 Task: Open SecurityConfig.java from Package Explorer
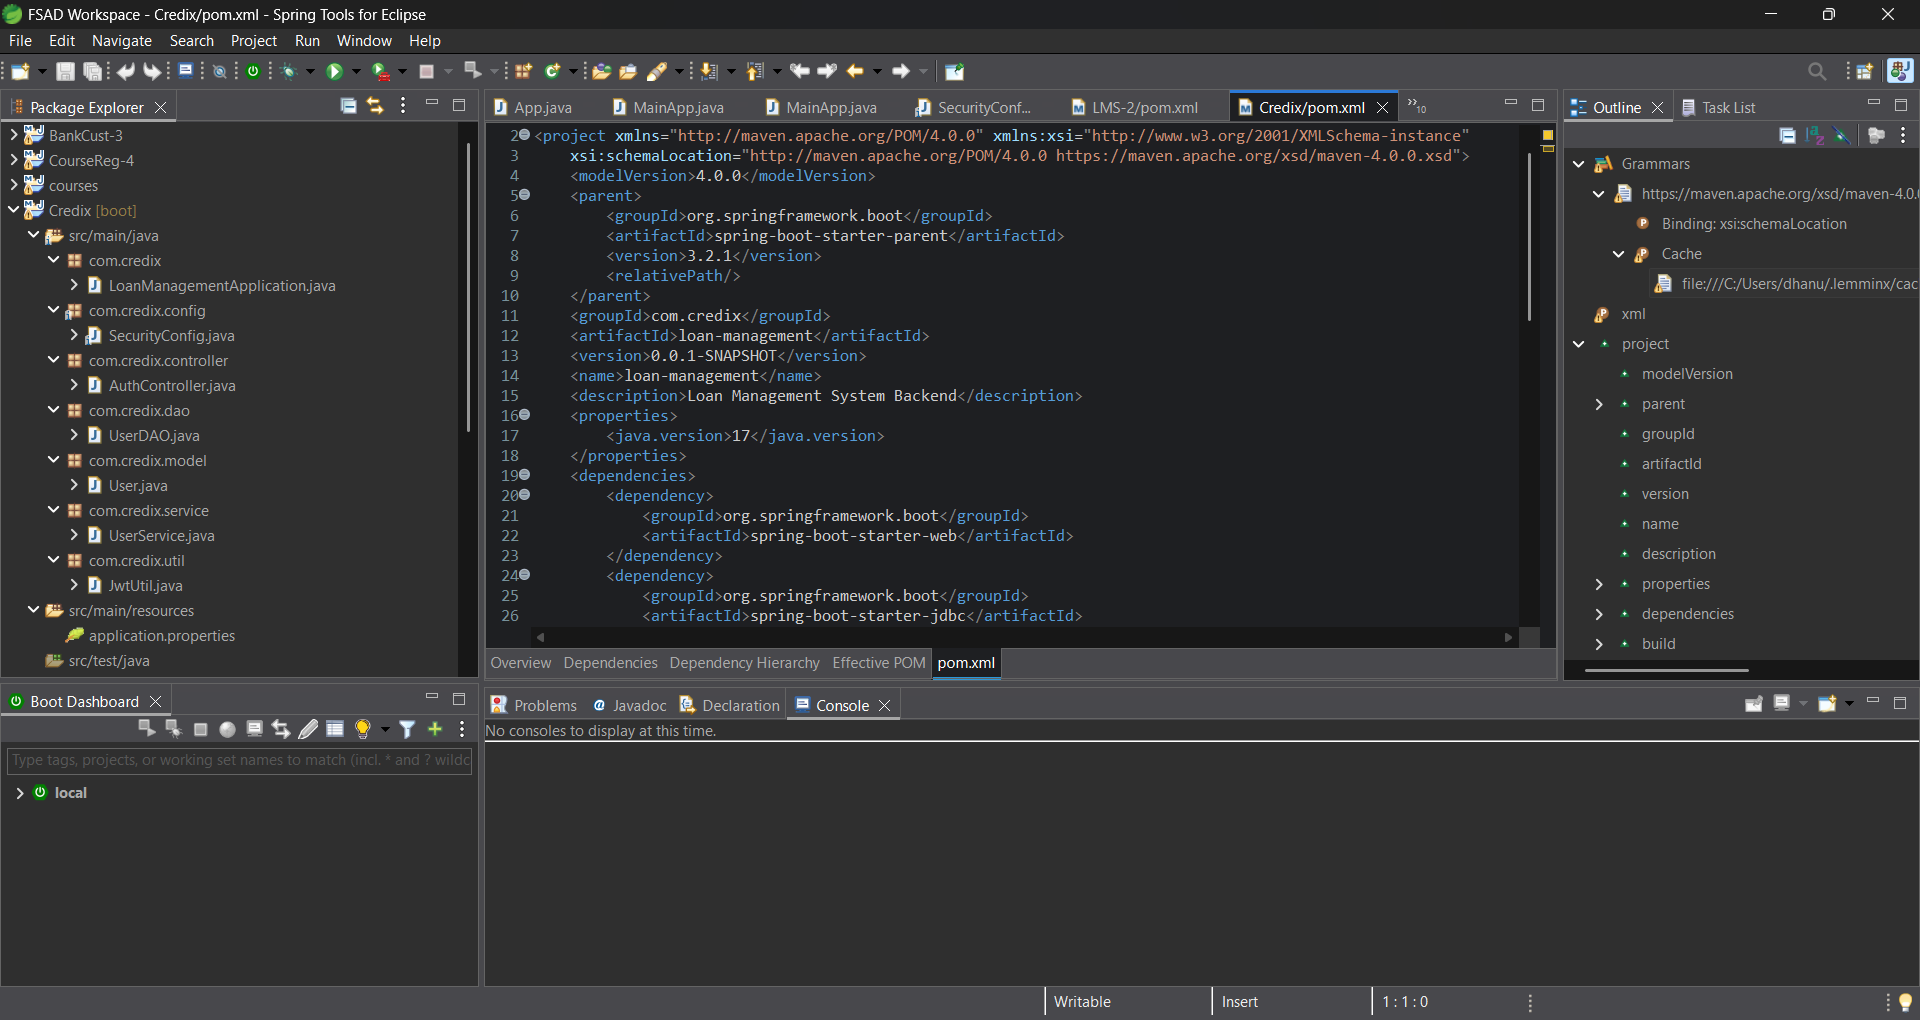pyautogui.click(x=171, y=336)
